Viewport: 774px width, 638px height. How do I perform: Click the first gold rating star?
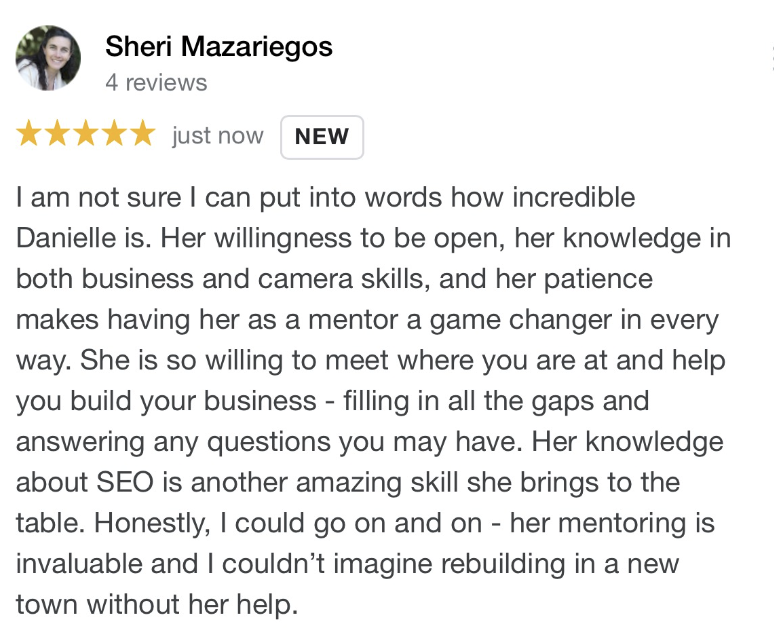click(29, 133)
